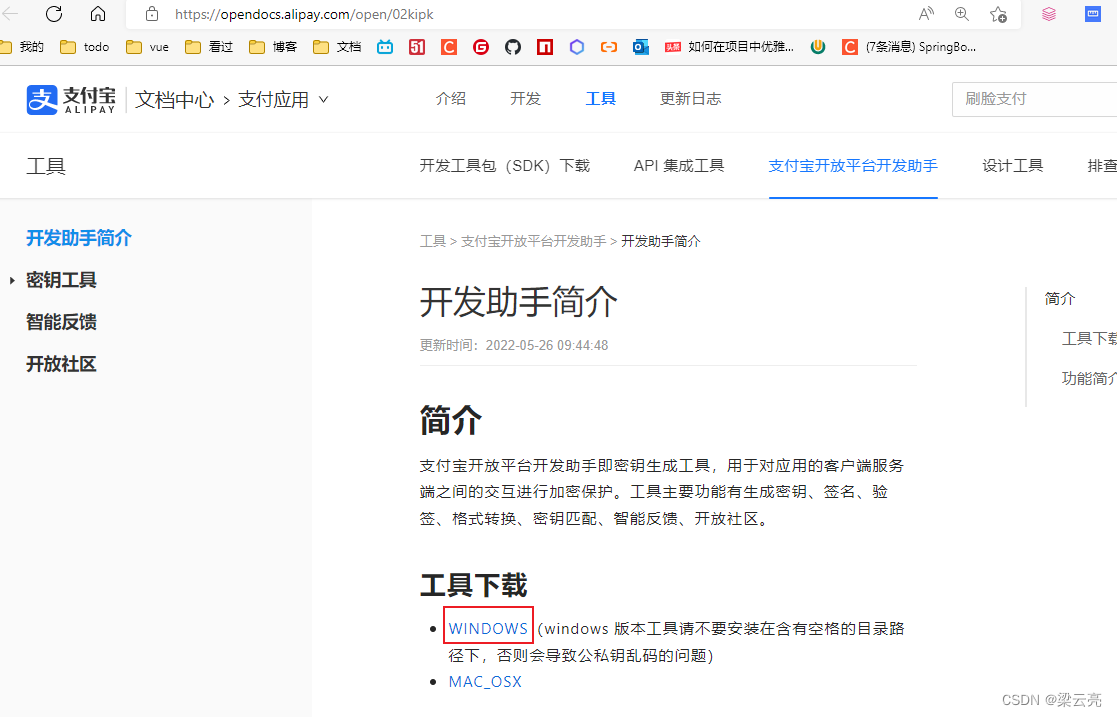The image size is (1117, 717).
Task: Click 支付宝开放平台开发助手 breadcrumb link
Action: (x=534, y=242)
